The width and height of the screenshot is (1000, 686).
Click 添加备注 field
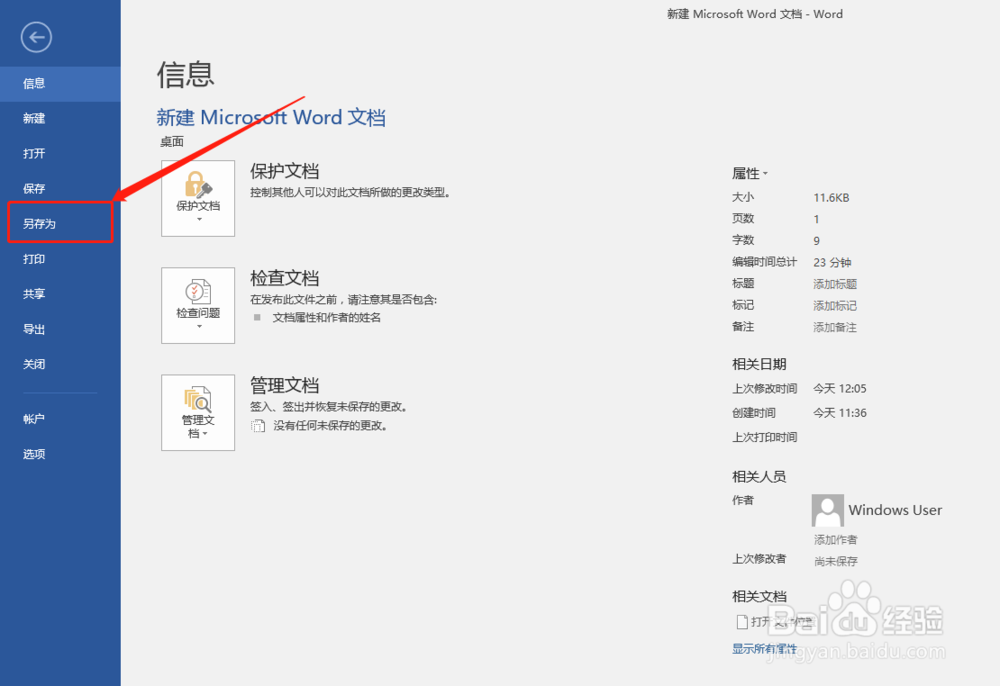(x=835, y=327)
